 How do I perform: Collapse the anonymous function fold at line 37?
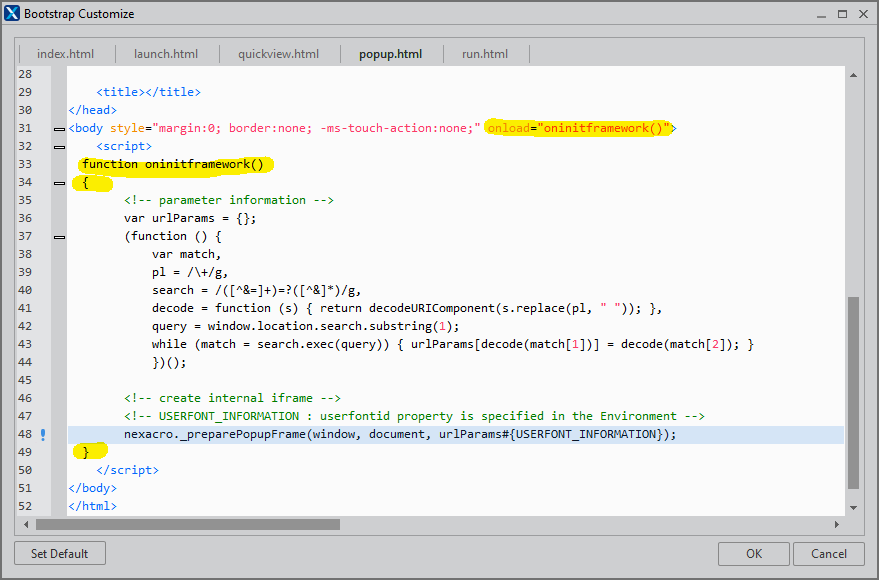pos(58,236)
